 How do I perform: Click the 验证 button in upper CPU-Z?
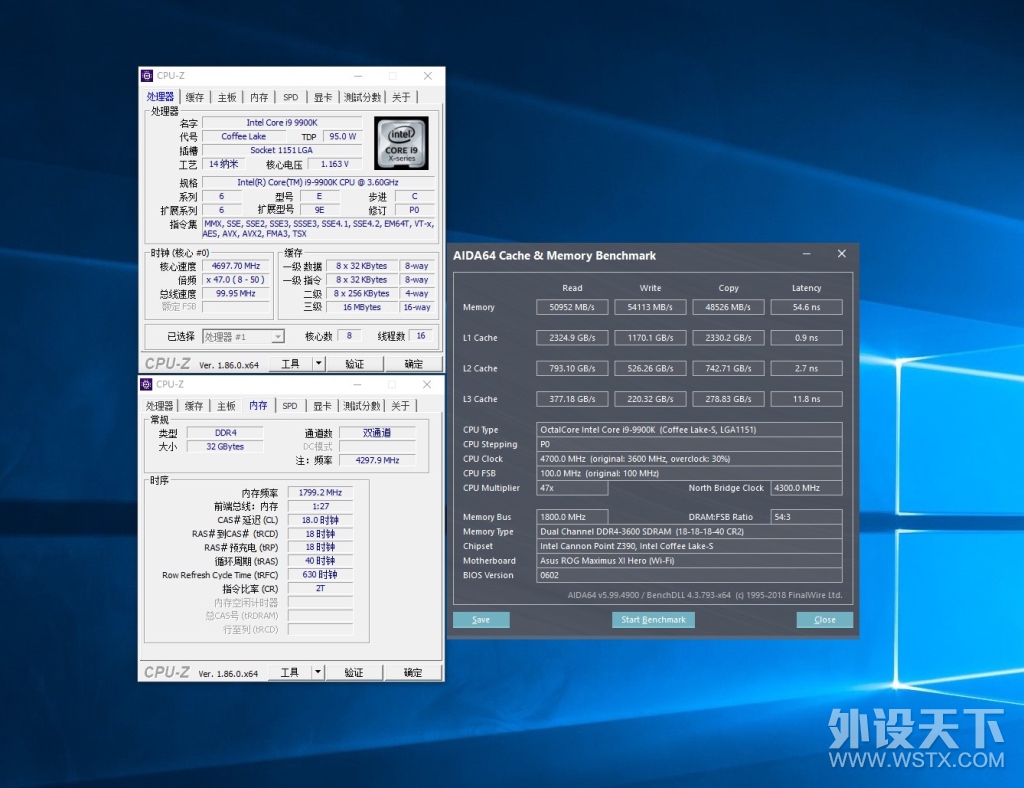pos(355,363)
